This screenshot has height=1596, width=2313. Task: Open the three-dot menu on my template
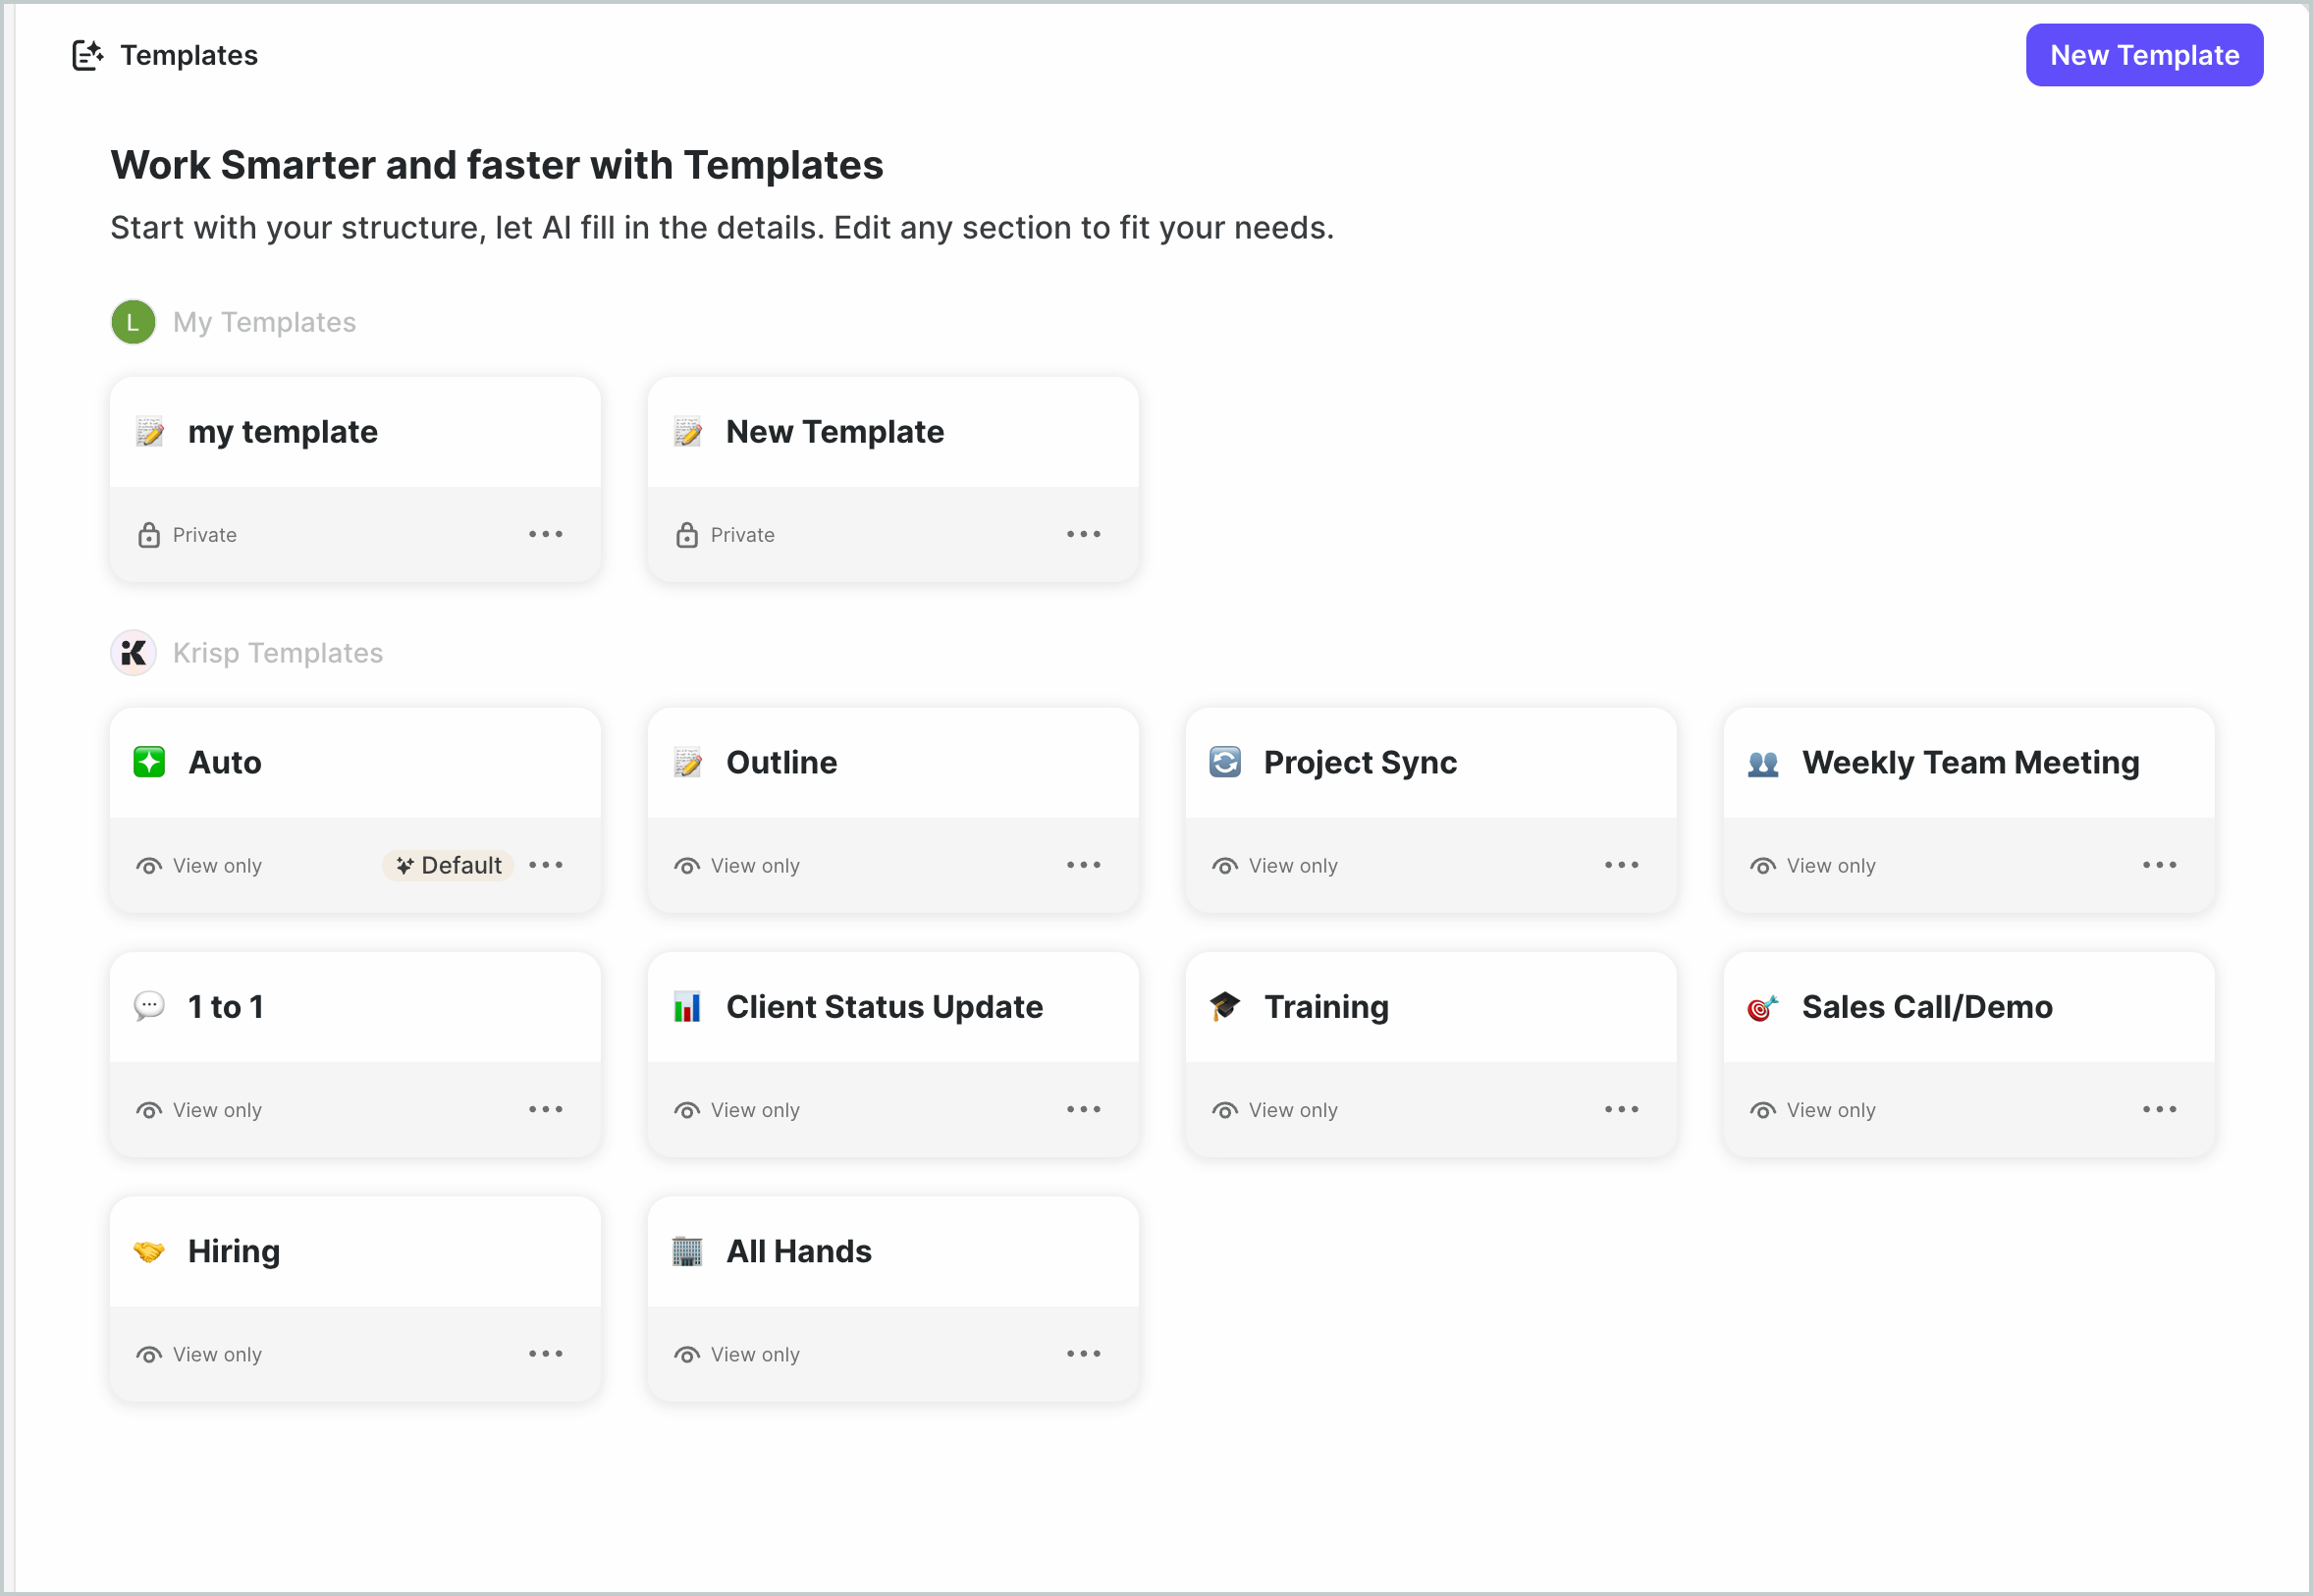tap(546, 534)
